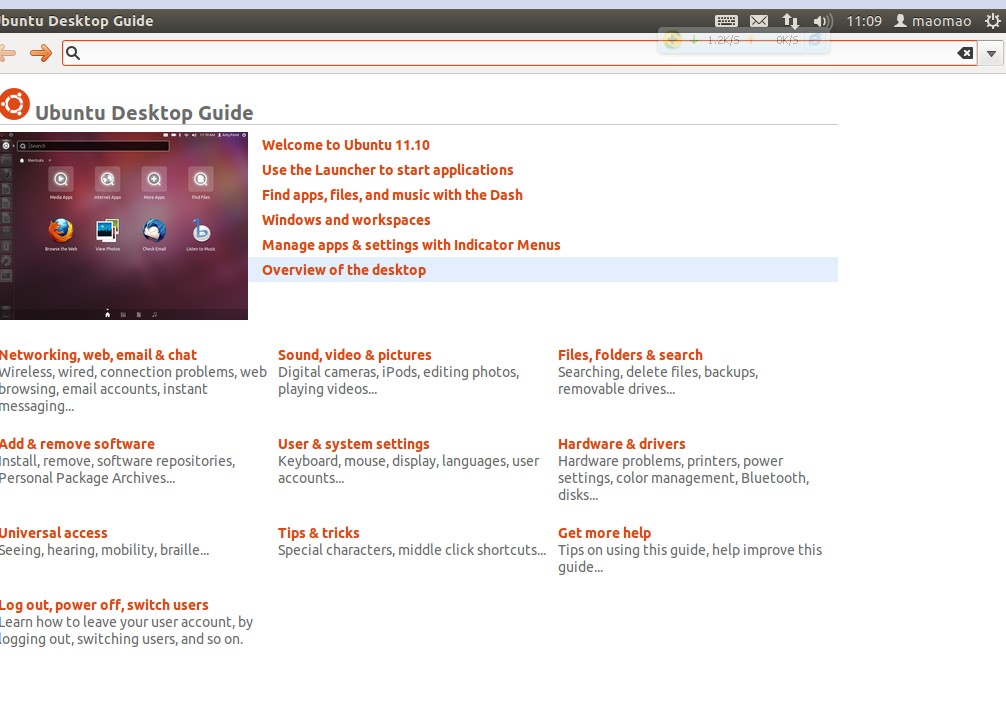Screen dimensions: 1006x726
Task: Open User & system settings section
Action: pos(354,444)
